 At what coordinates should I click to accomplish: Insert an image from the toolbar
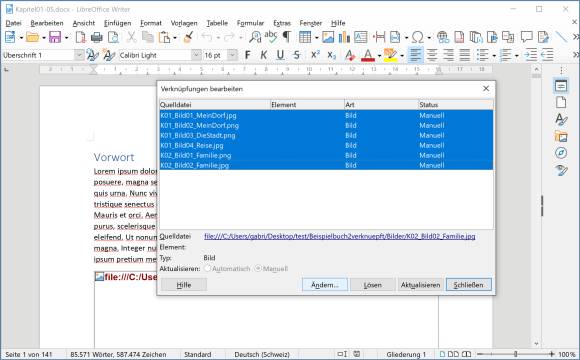tap(328, 37)
